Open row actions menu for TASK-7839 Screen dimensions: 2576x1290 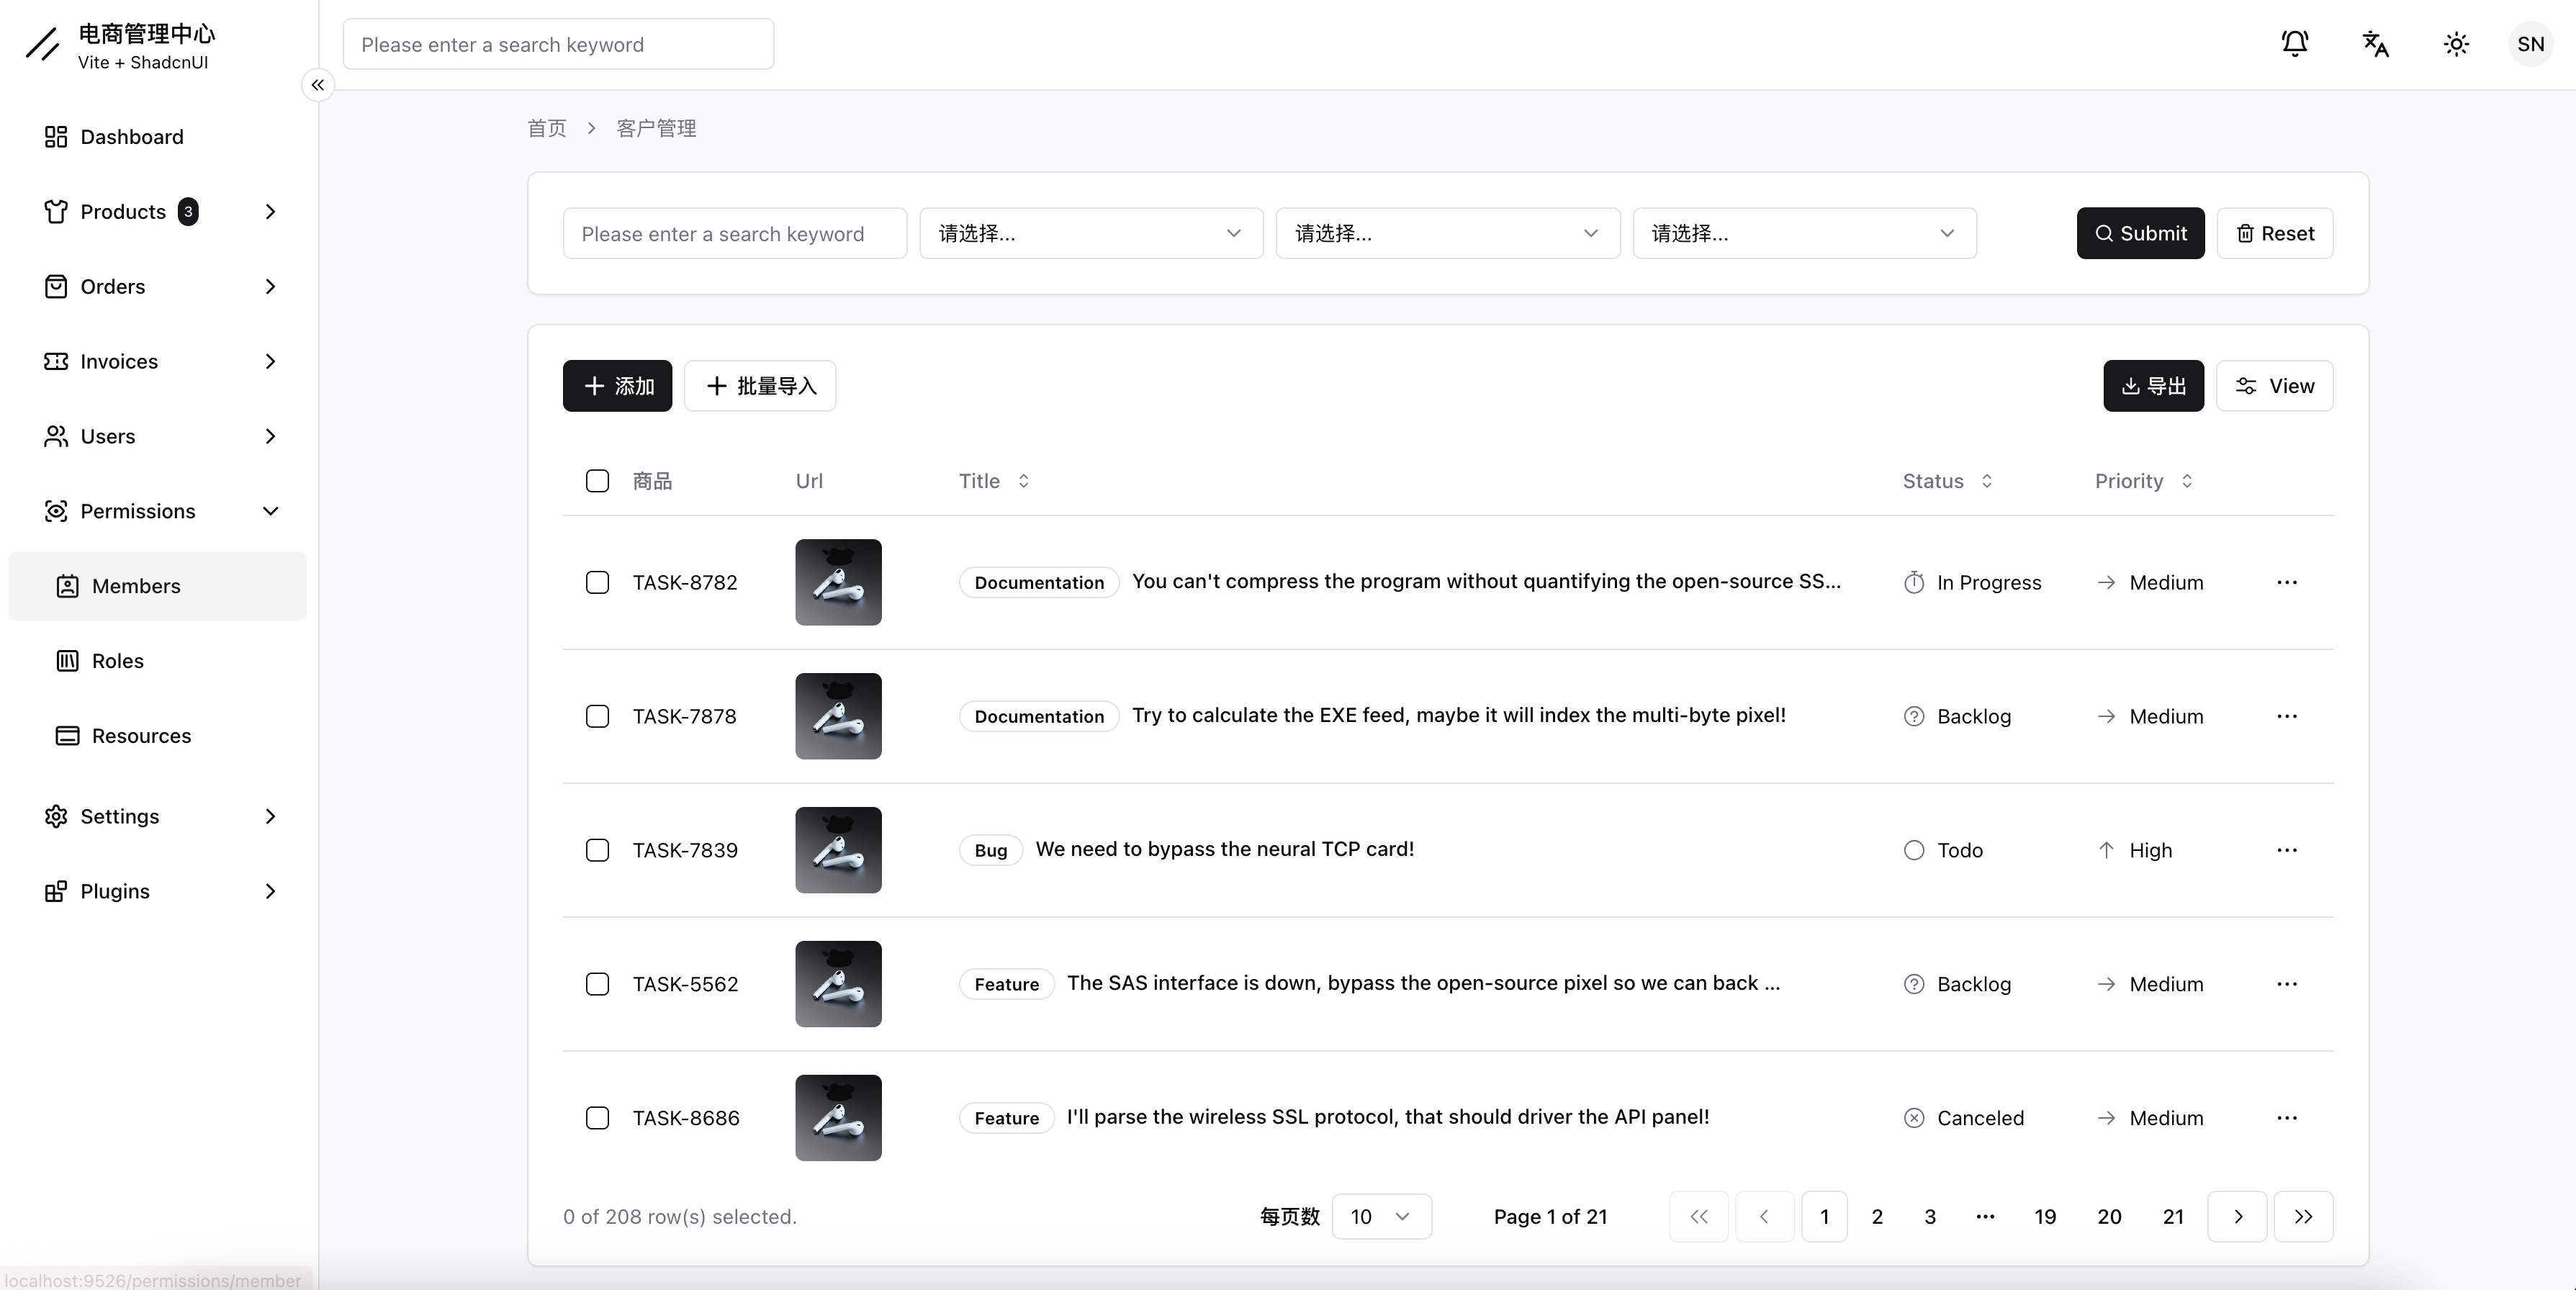tap(2286, 850)
